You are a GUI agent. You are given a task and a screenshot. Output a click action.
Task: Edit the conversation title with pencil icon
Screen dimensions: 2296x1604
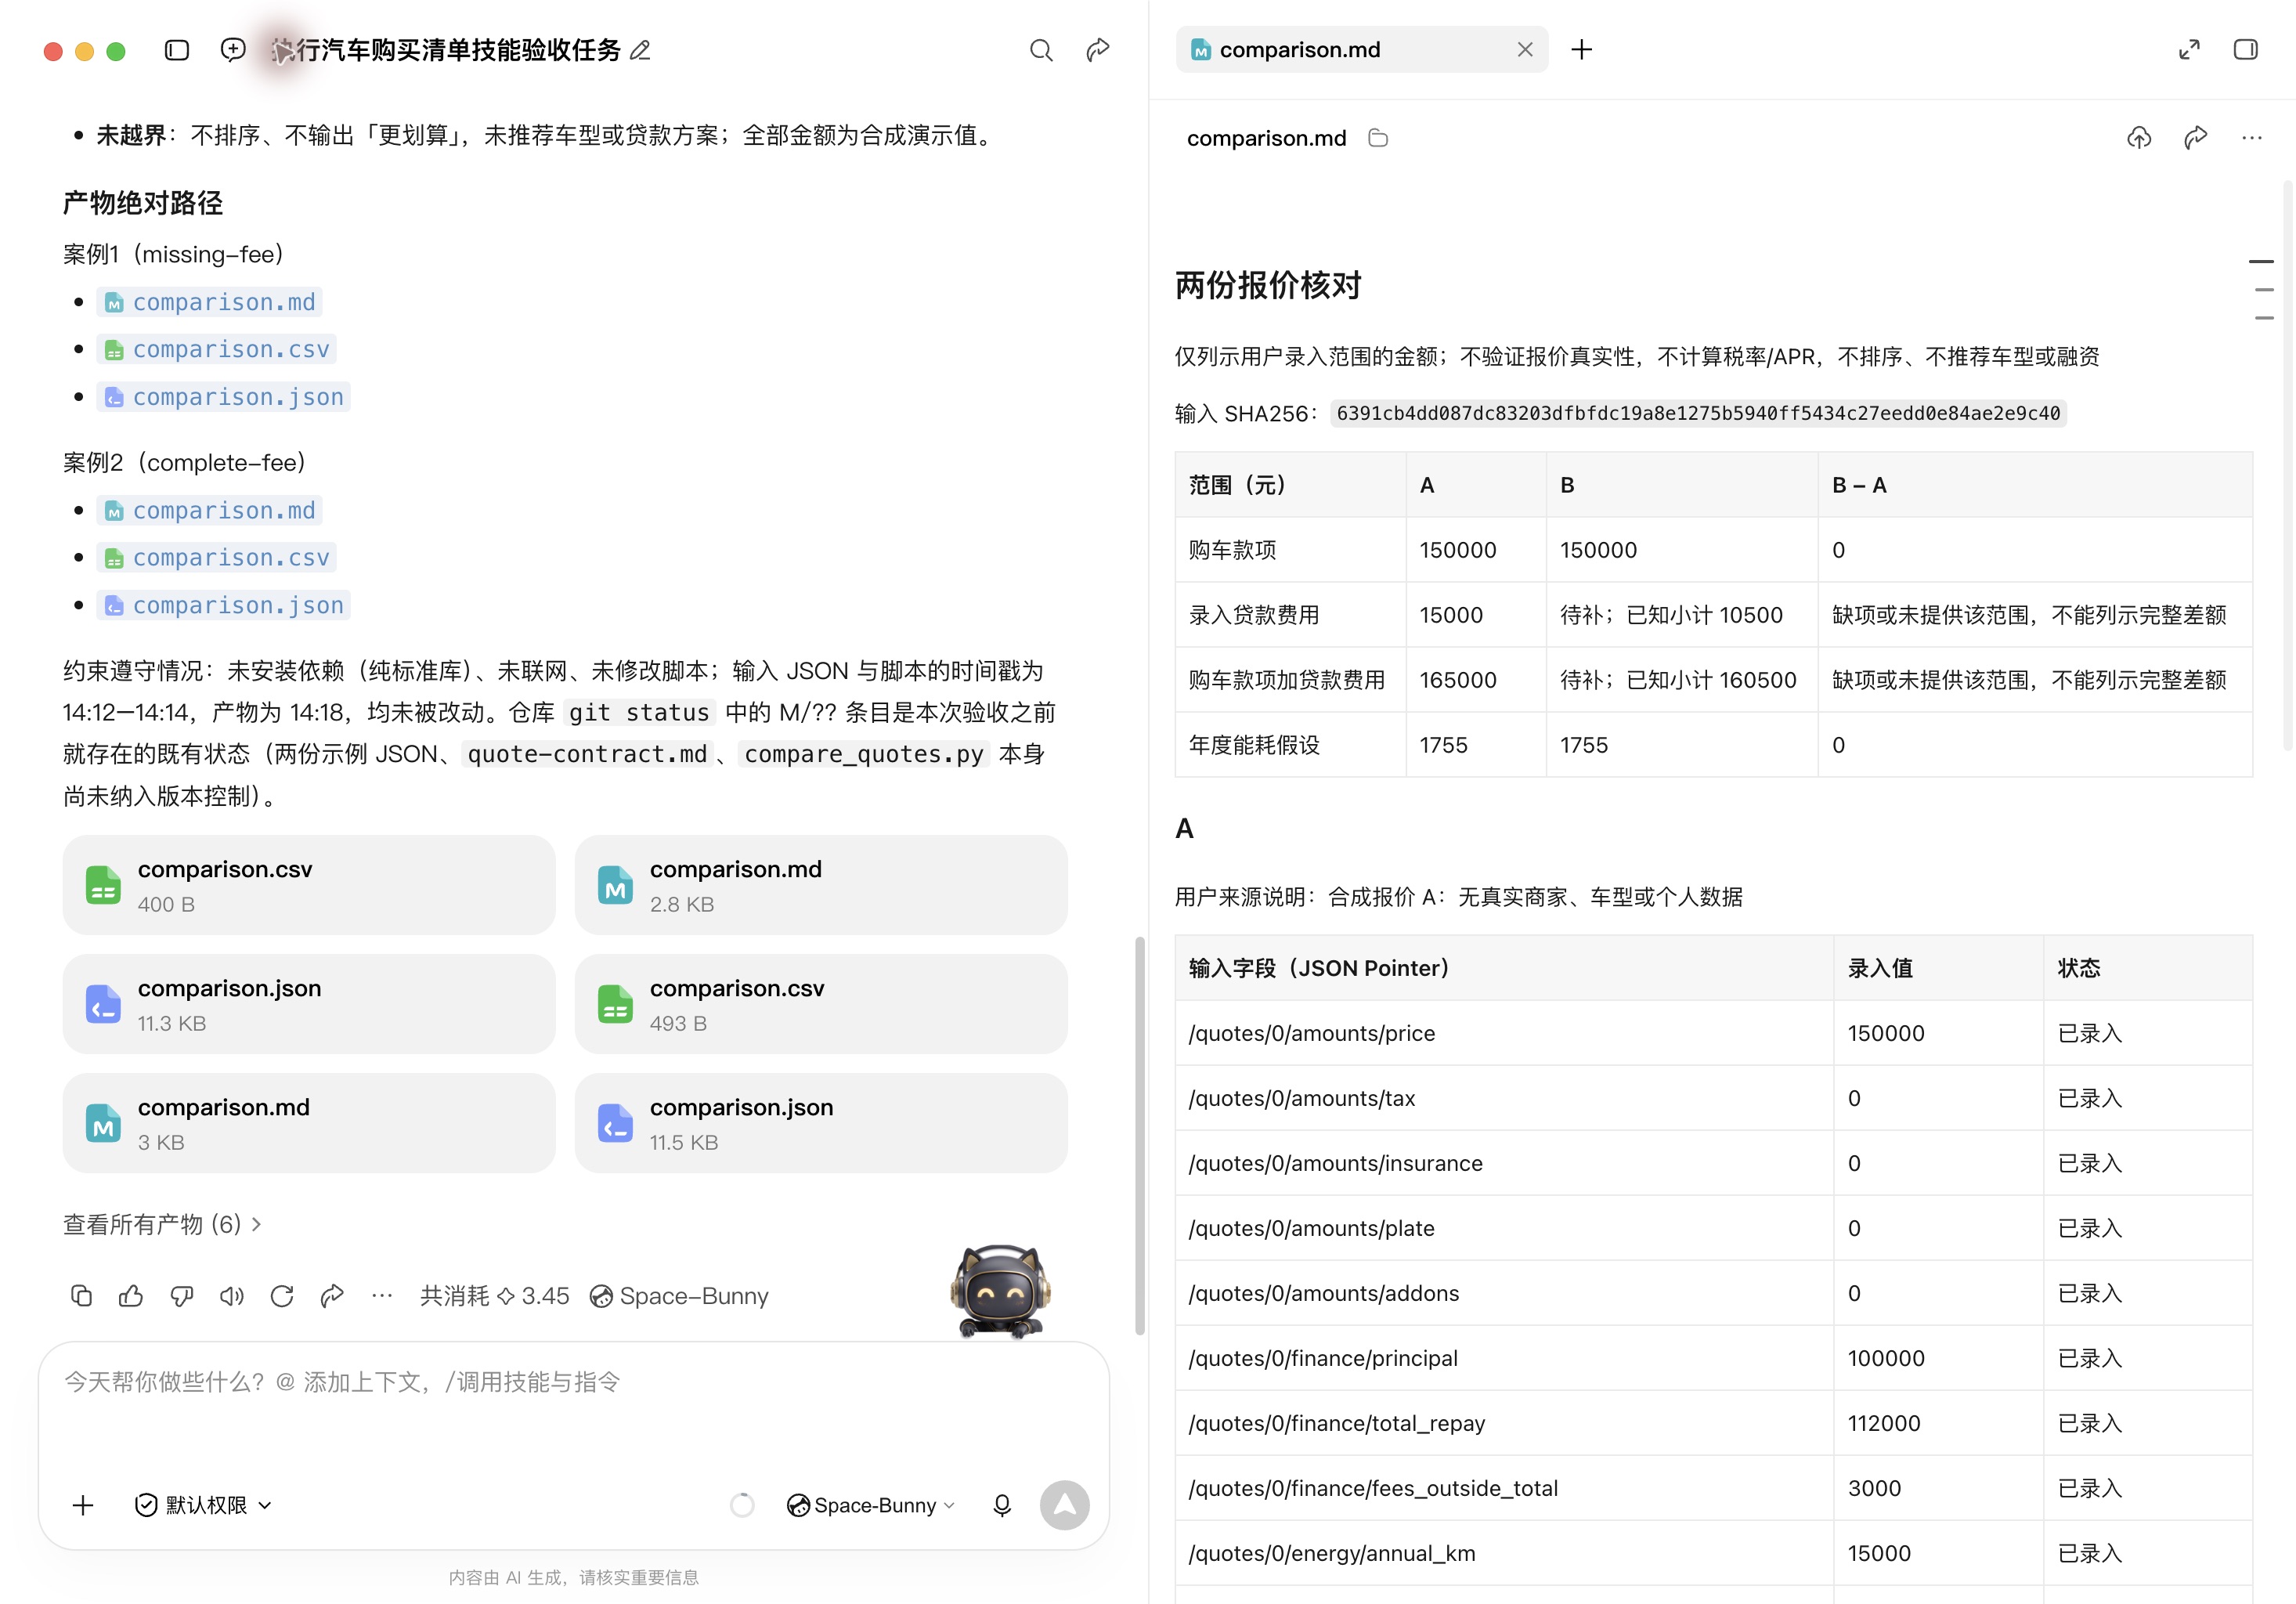coord(640,50)
